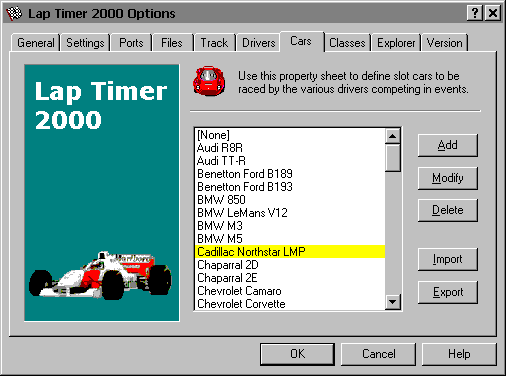Open the Classes tab

pos(347,43)
